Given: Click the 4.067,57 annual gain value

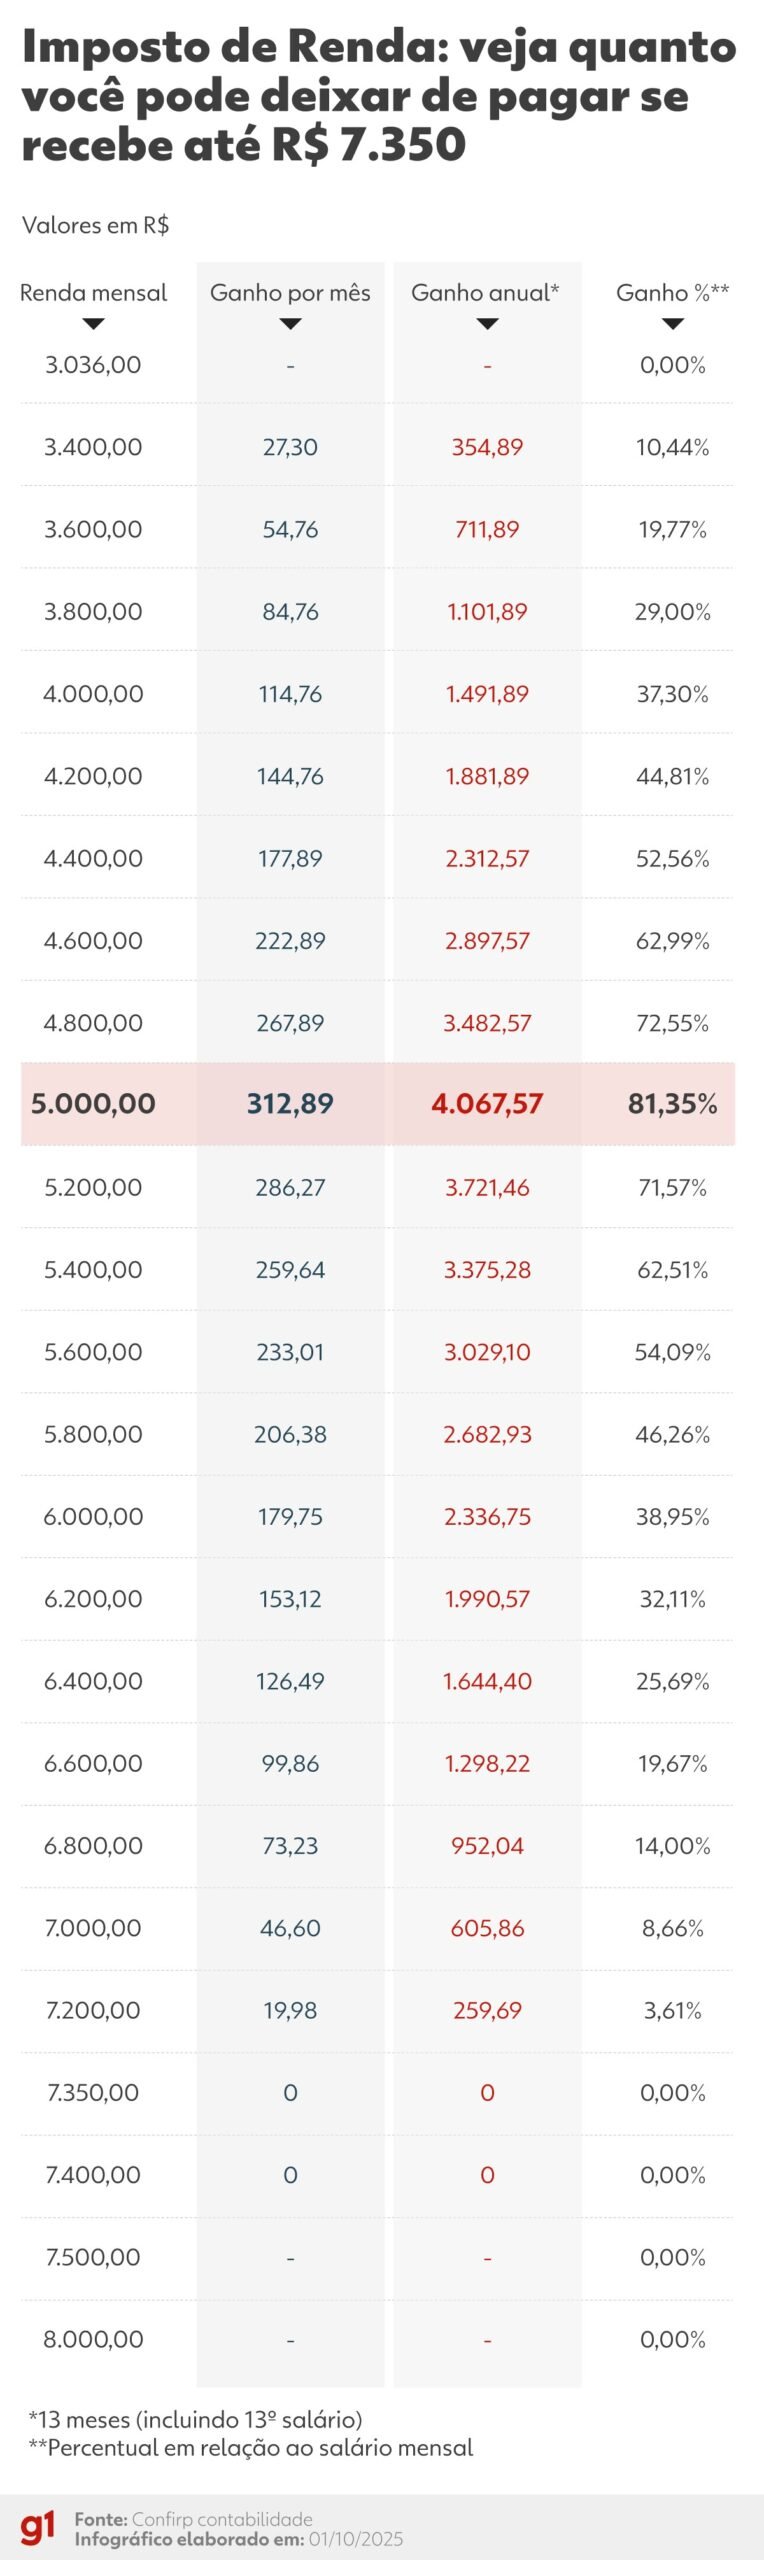Looking at the screenshot, I should 487,1104.
